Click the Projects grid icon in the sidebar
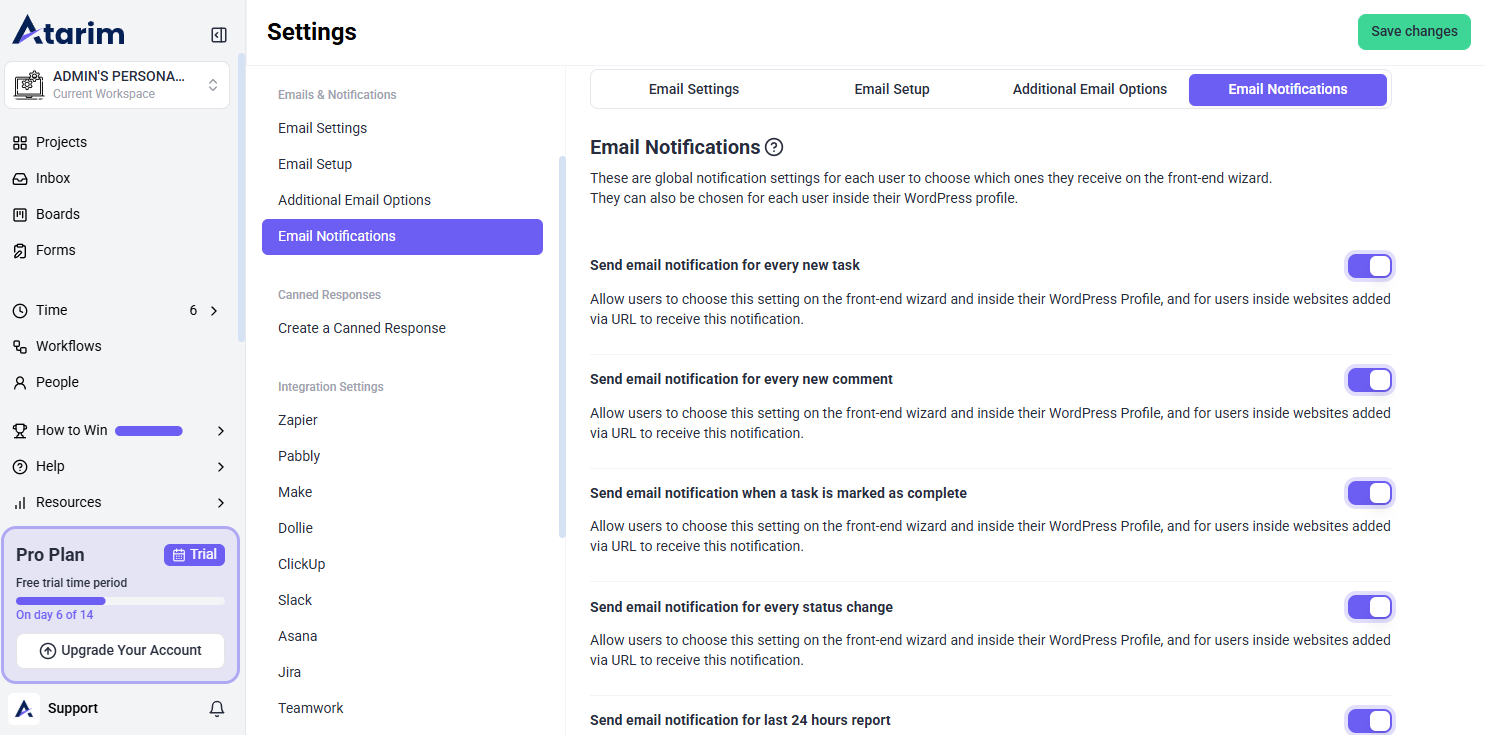The width and height of the screenshot is (1485, 735). tap(20, 143)
